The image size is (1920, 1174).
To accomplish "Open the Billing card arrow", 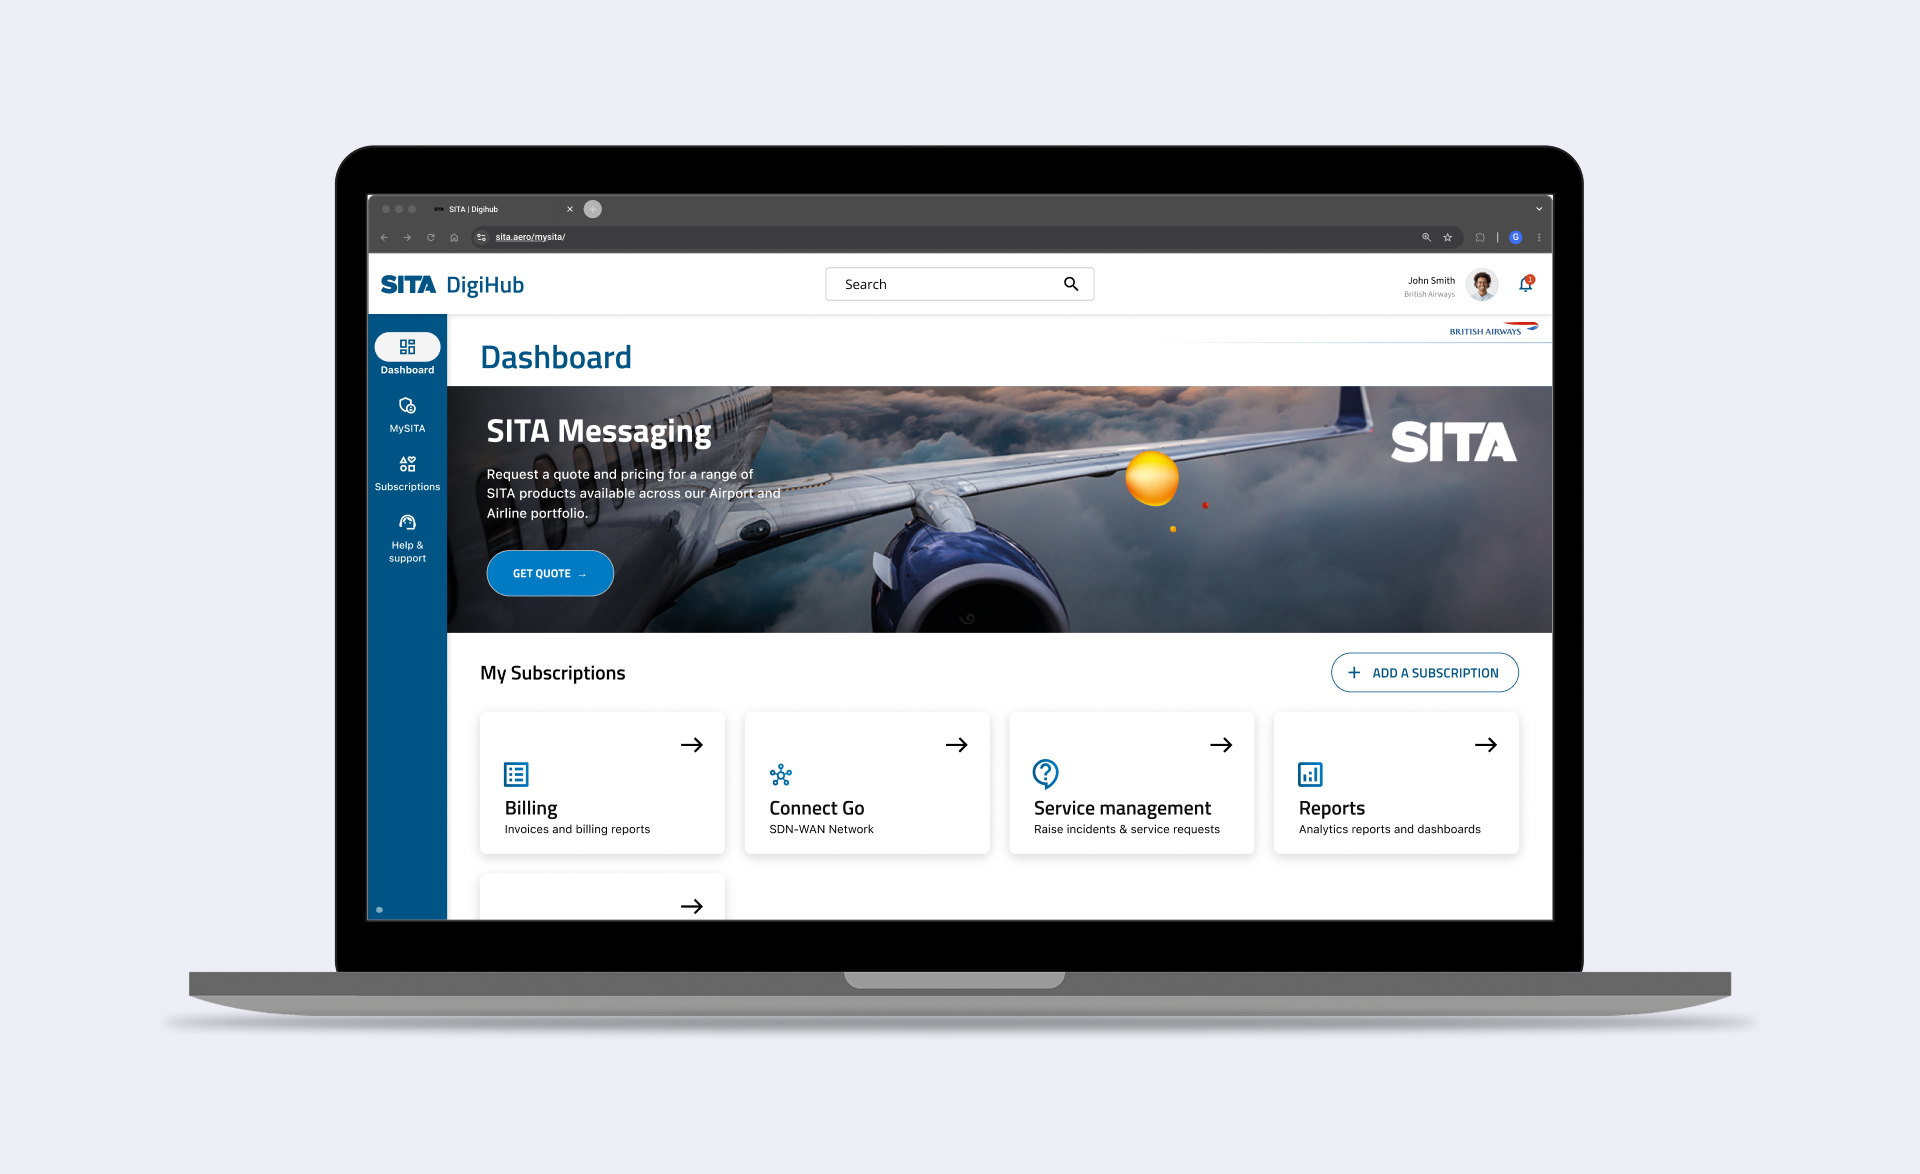I will click(692, 745).
